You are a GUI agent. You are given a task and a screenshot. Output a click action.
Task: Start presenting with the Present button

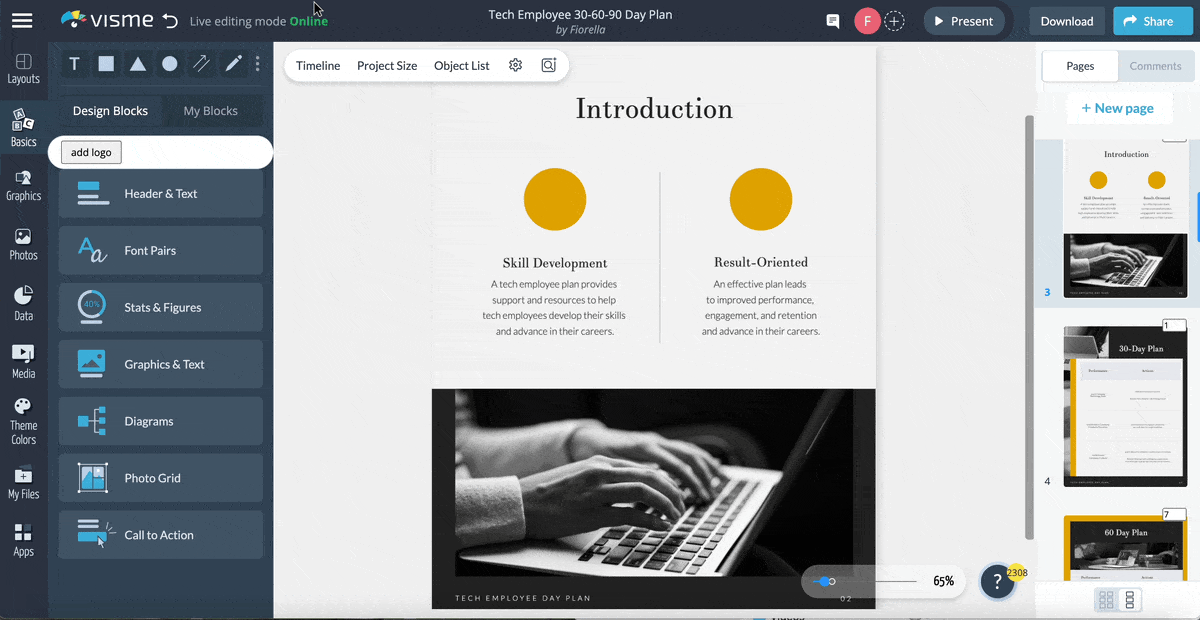tap(963, 20)
